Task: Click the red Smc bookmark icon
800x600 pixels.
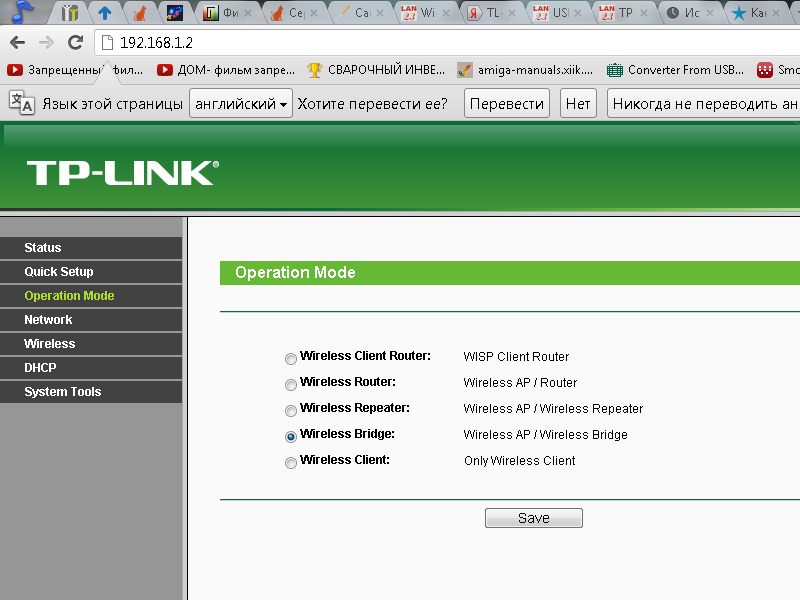Action: pos(765,70)
